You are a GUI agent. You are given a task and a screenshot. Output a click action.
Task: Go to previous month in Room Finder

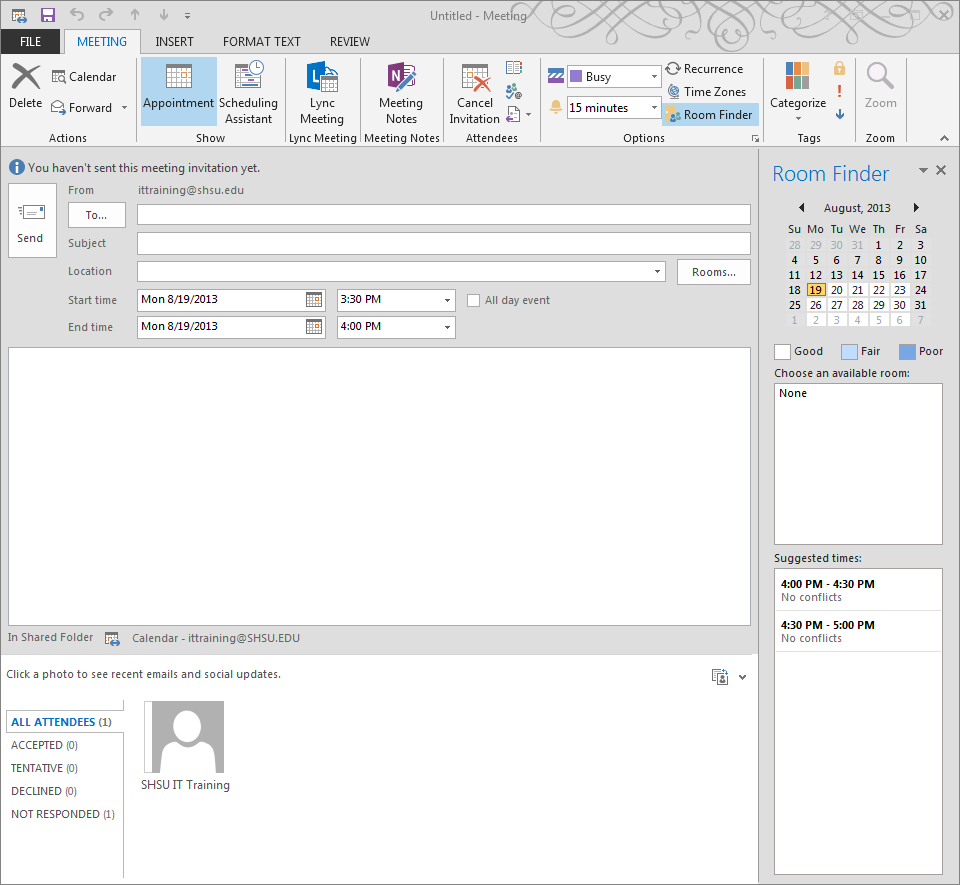pyautogui.click(x=801, y=208)
